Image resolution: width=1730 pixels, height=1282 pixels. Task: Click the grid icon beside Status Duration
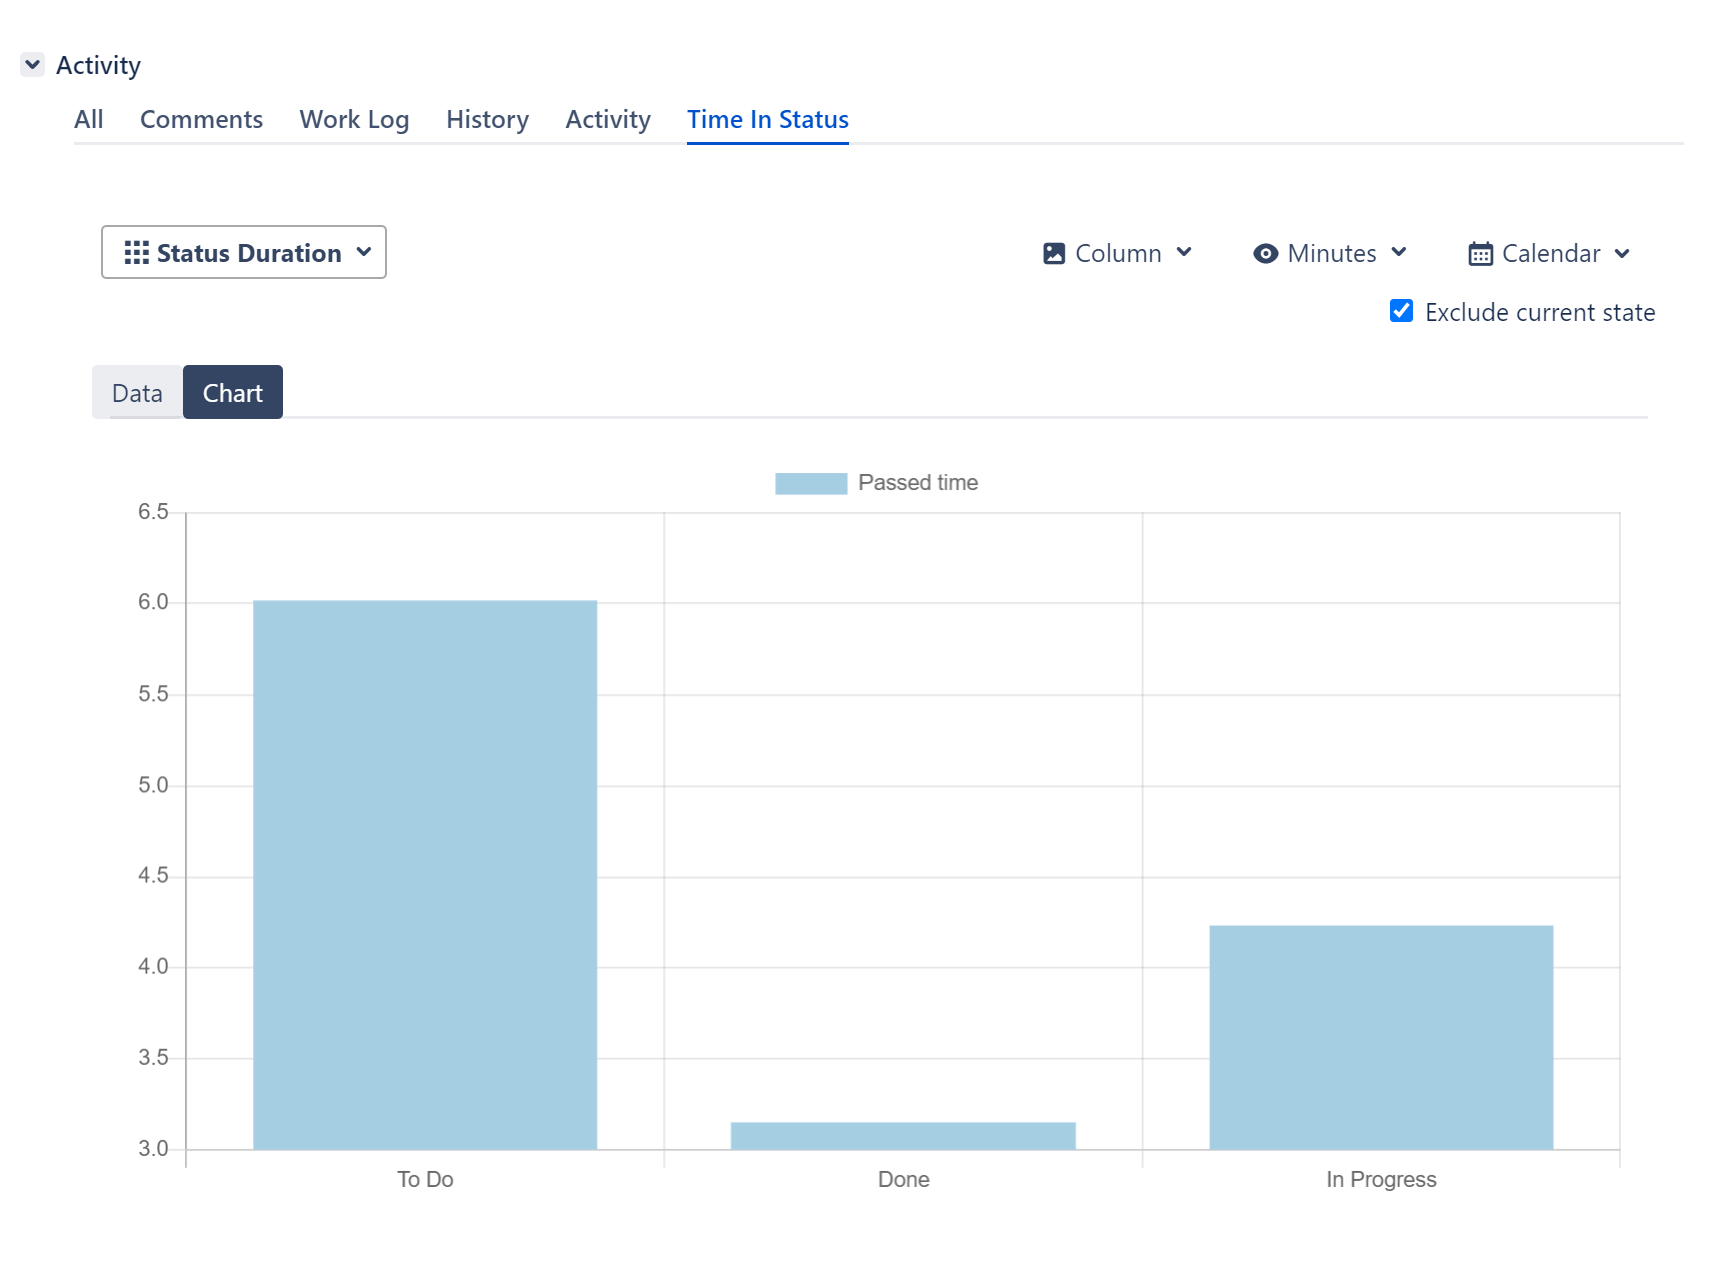coord(136,253)
